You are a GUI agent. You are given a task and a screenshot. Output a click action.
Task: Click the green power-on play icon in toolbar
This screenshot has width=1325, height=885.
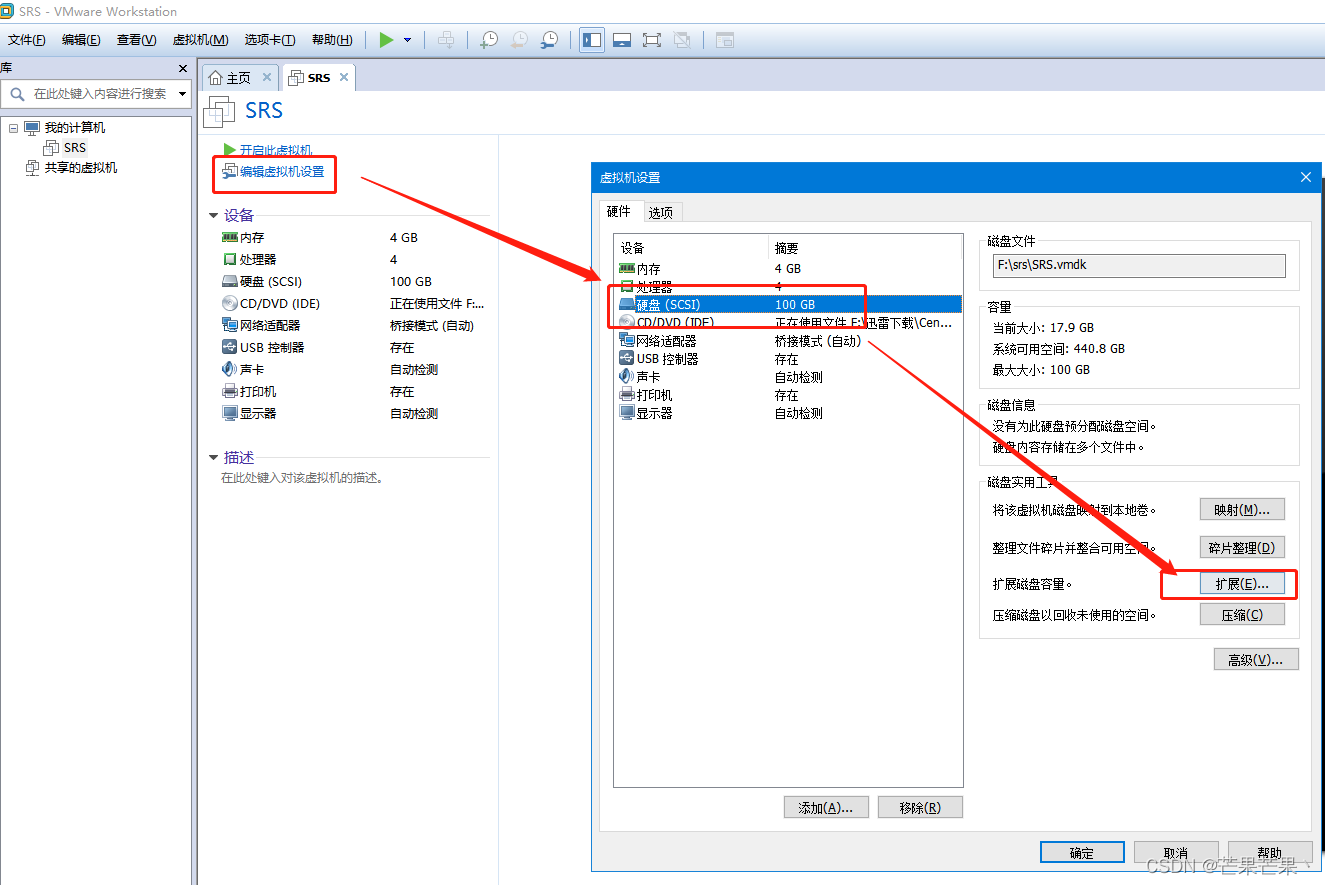[x=386, y=40]
